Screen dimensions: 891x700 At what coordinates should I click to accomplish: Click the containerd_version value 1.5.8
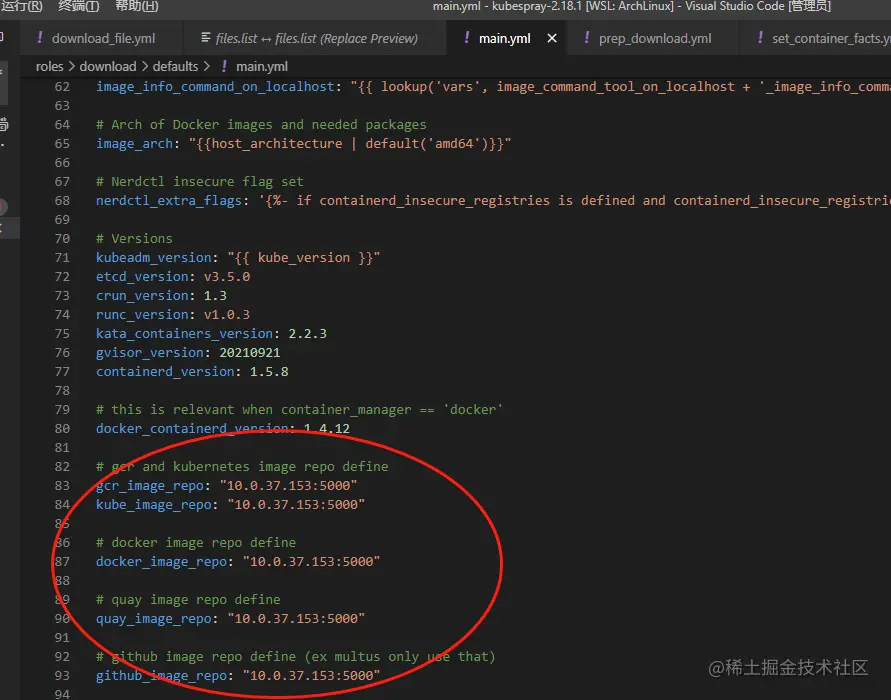pyautogui.click(x=269, y=372)
